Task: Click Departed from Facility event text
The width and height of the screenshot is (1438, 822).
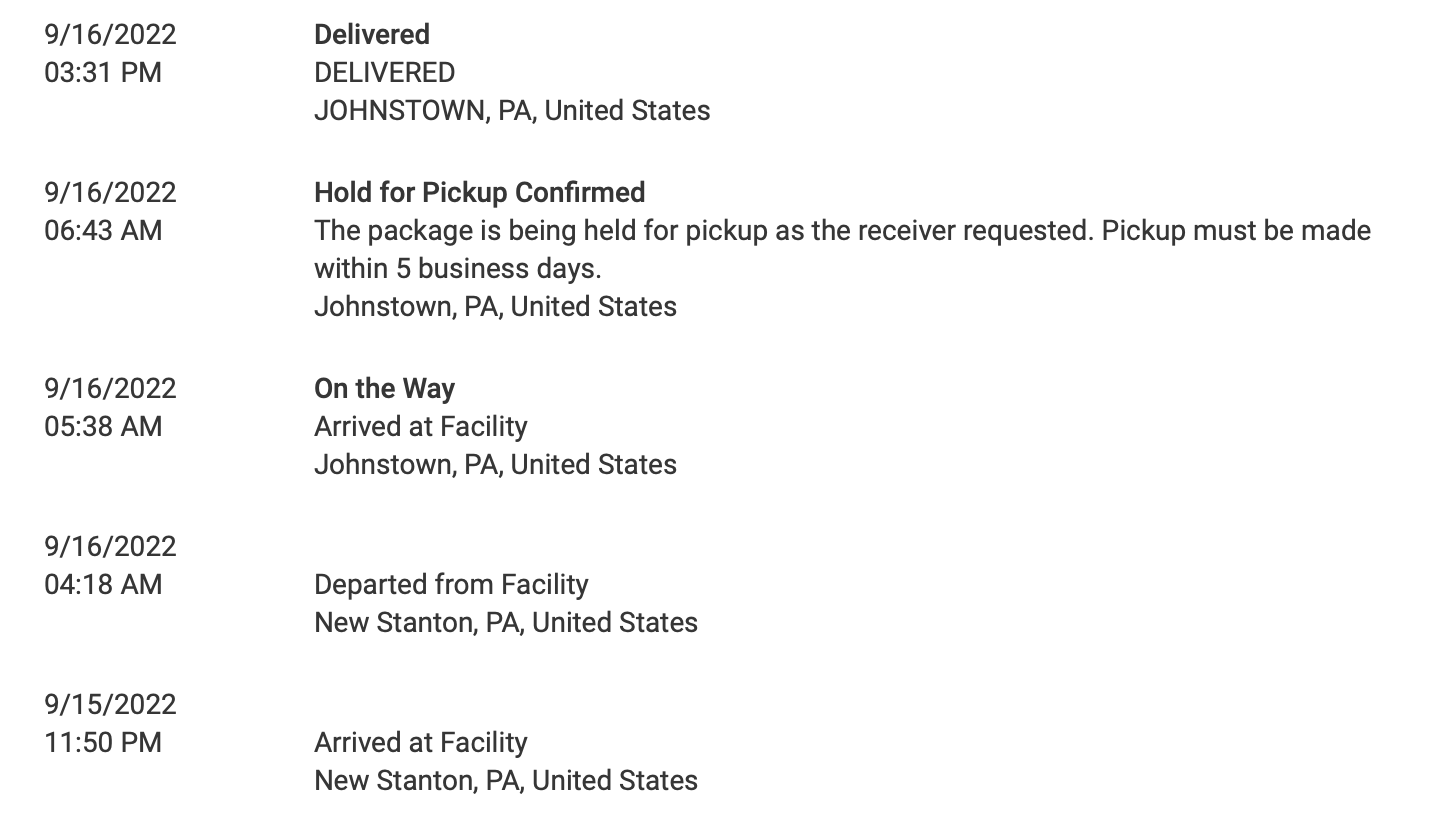Action: [451, 584]
